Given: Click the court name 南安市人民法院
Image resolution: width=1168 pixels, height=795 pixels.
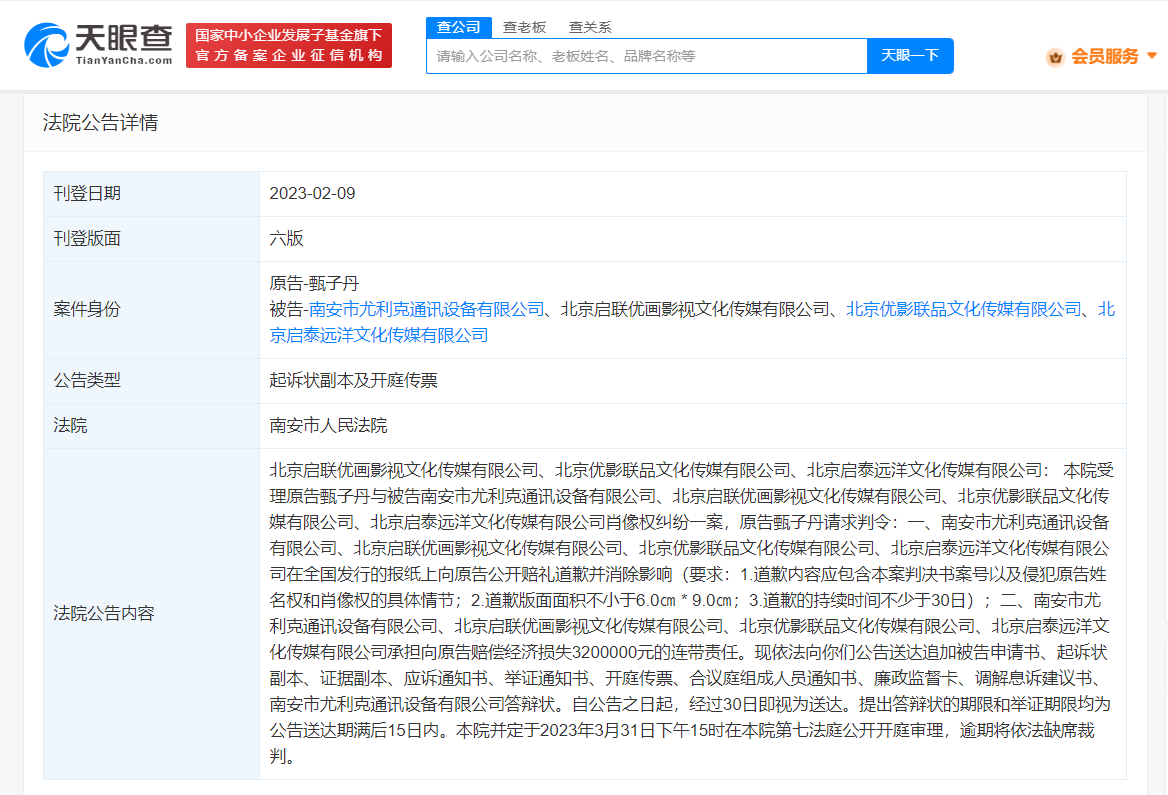Looking at the screenshot, I should pos(328,425).
